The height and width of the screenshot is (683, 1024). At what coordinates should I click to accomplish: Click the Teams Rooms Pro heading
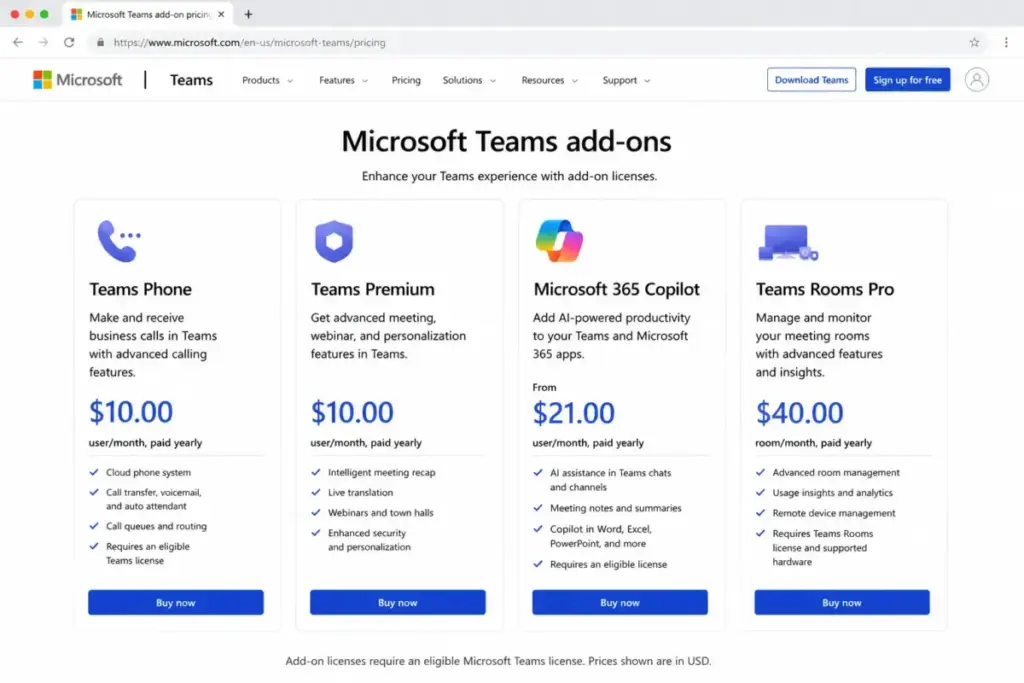825,289
